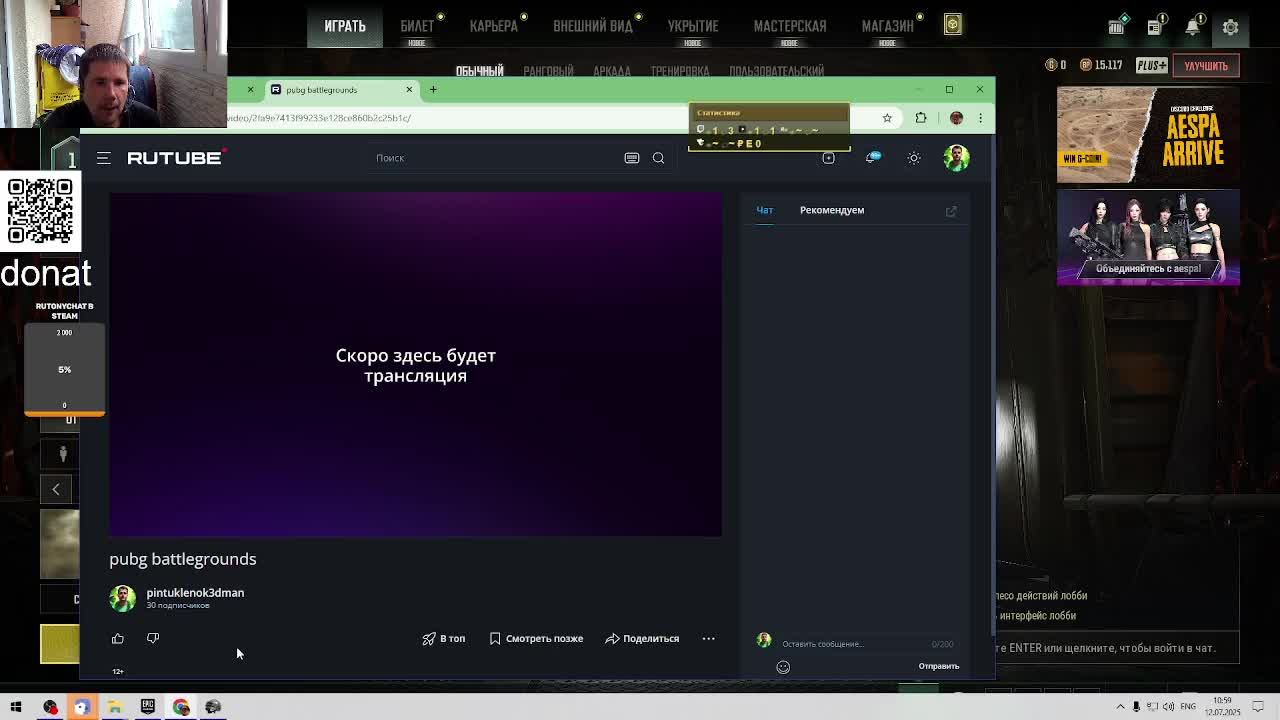The width and height of the screenshot is (1280, 720).
Task: Open Google Chrome from the taskbar
Action: pyautogui.click(x=181, y=707)
